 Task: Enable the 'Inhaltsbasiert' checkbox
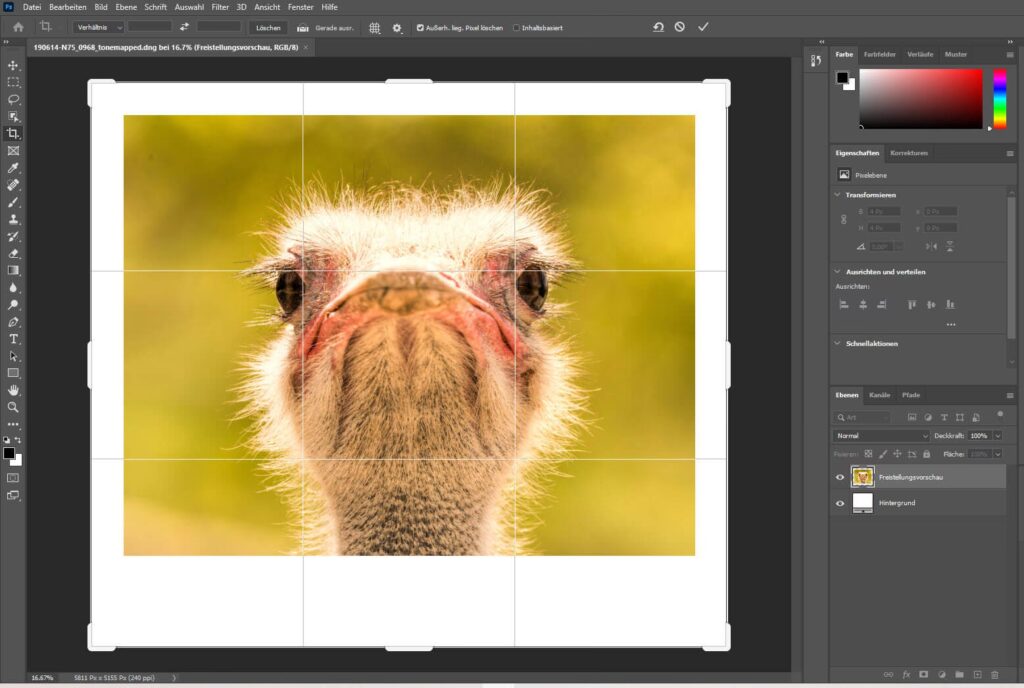pyautogui.click(x=516, y=28)
